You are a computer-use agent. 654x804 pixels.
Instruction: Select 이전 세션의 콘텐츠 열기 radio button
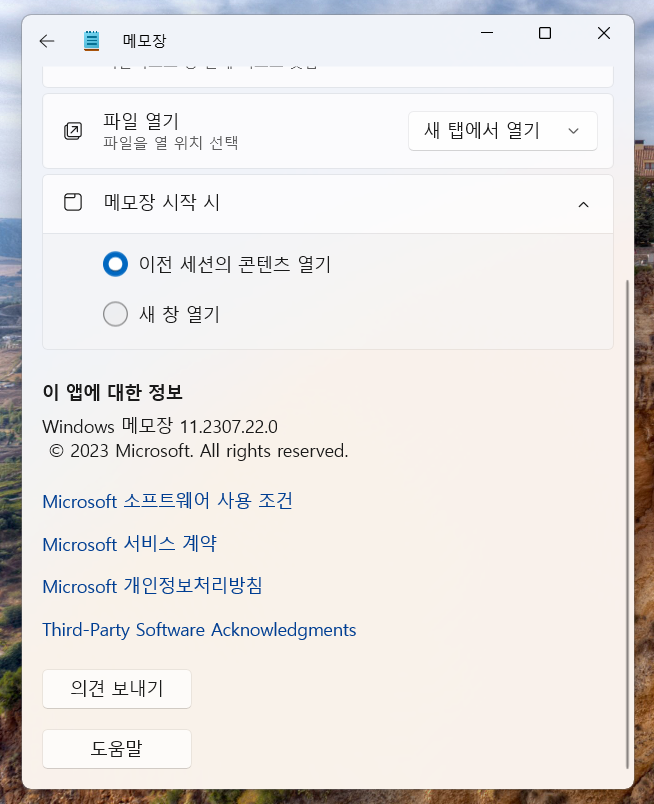click(x=115, y=264)
